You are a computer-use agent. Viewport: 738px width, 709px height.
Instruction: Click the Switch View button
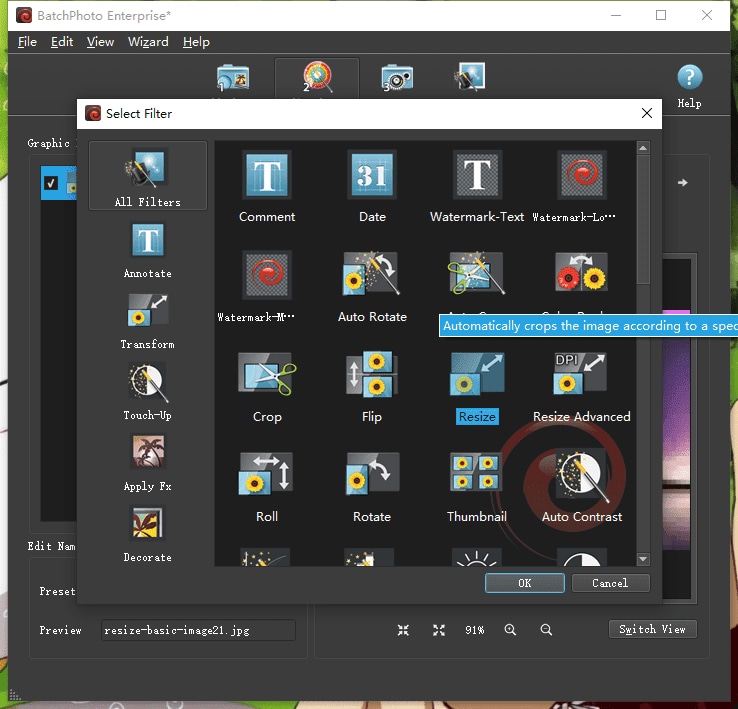tap(652, 629)
